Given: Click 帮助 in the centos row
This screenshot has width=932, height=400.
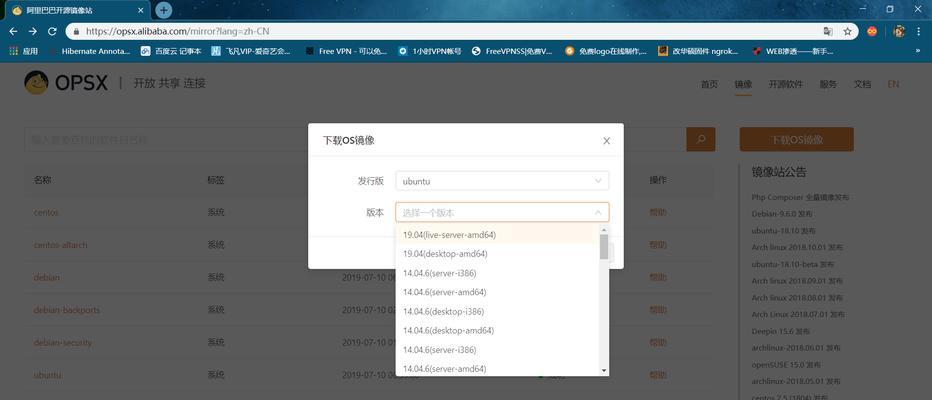Looking at the screenshot, I should [658, 212].
